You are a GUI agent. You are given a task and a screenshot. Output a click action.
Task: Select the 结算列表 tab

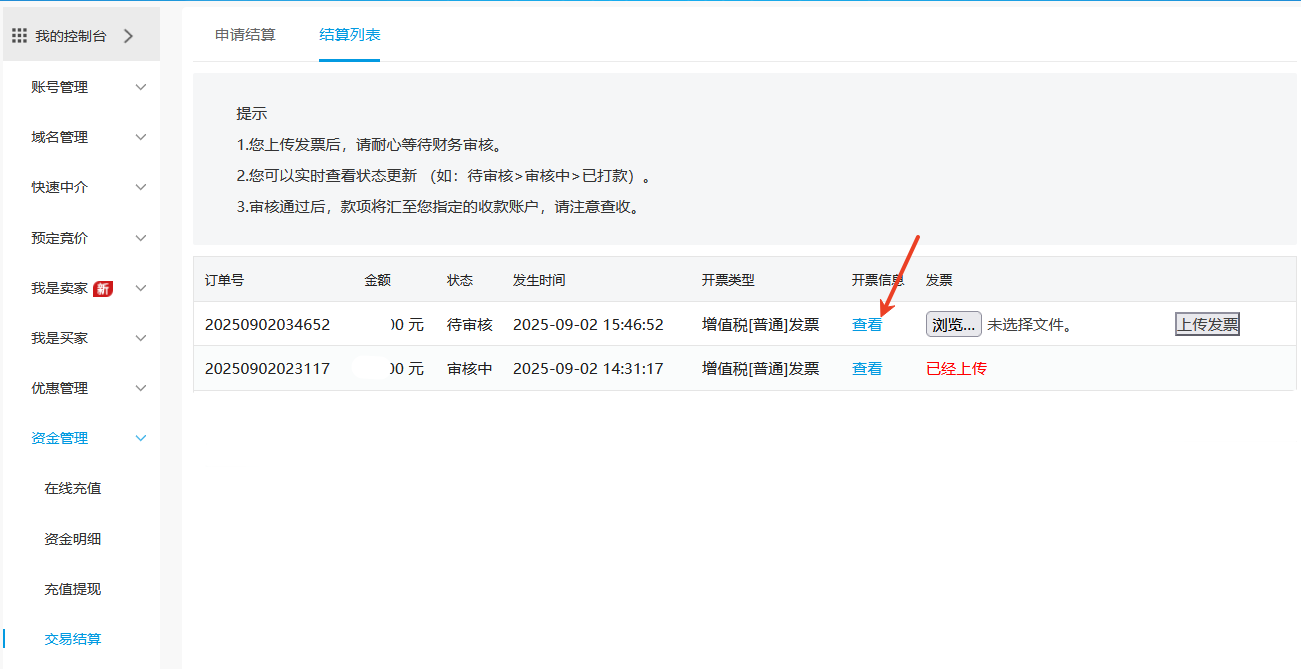point(349,35)
